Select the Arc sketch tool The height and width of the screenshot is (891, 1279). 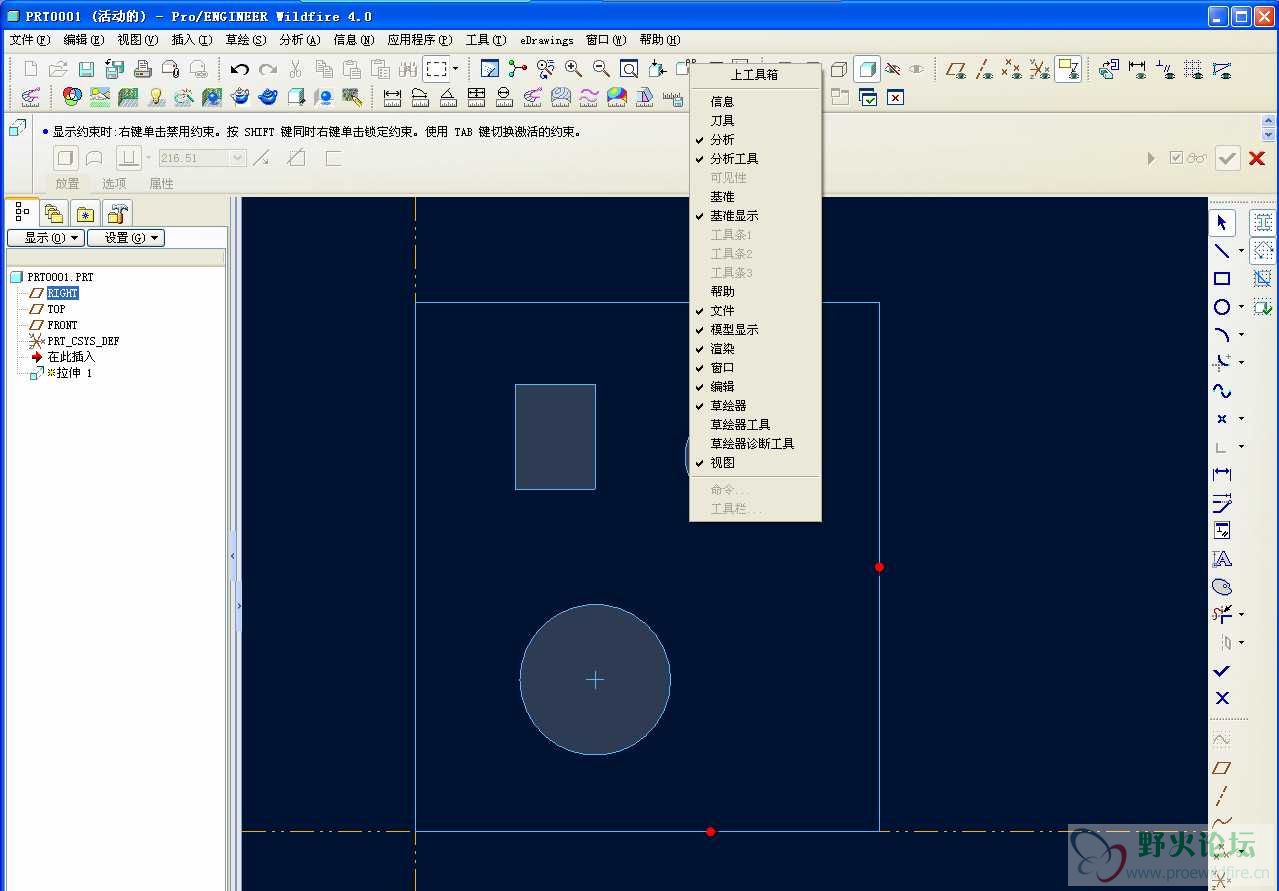point(1222,334)
